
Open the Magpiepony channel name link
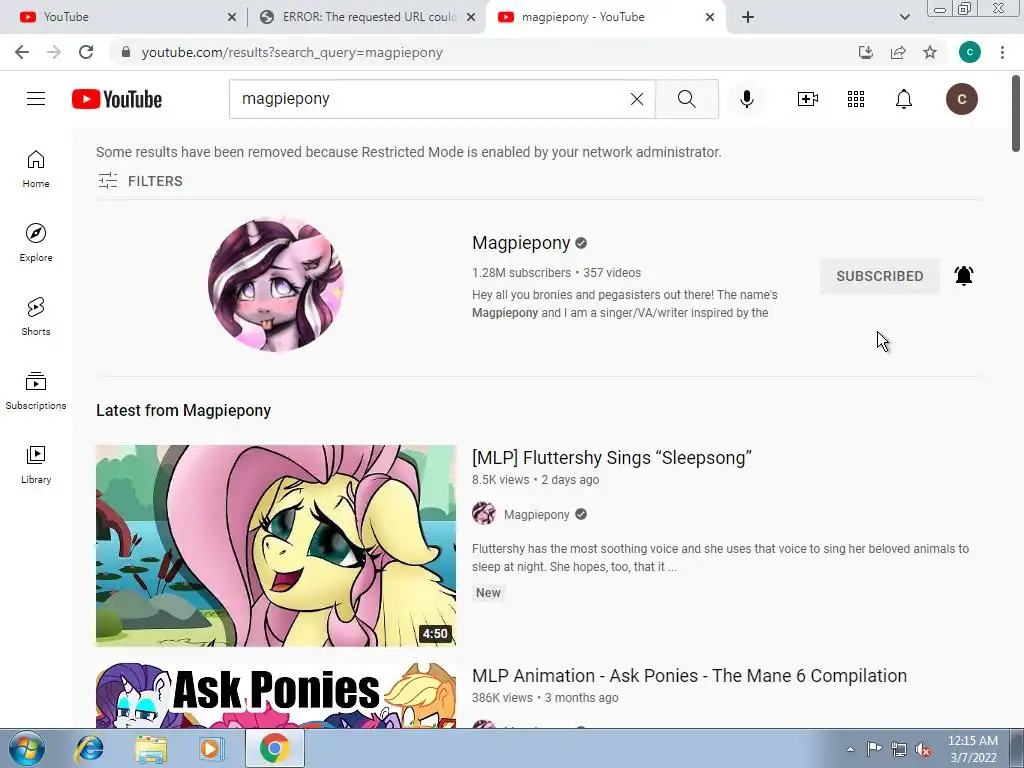tap(521, 243)
